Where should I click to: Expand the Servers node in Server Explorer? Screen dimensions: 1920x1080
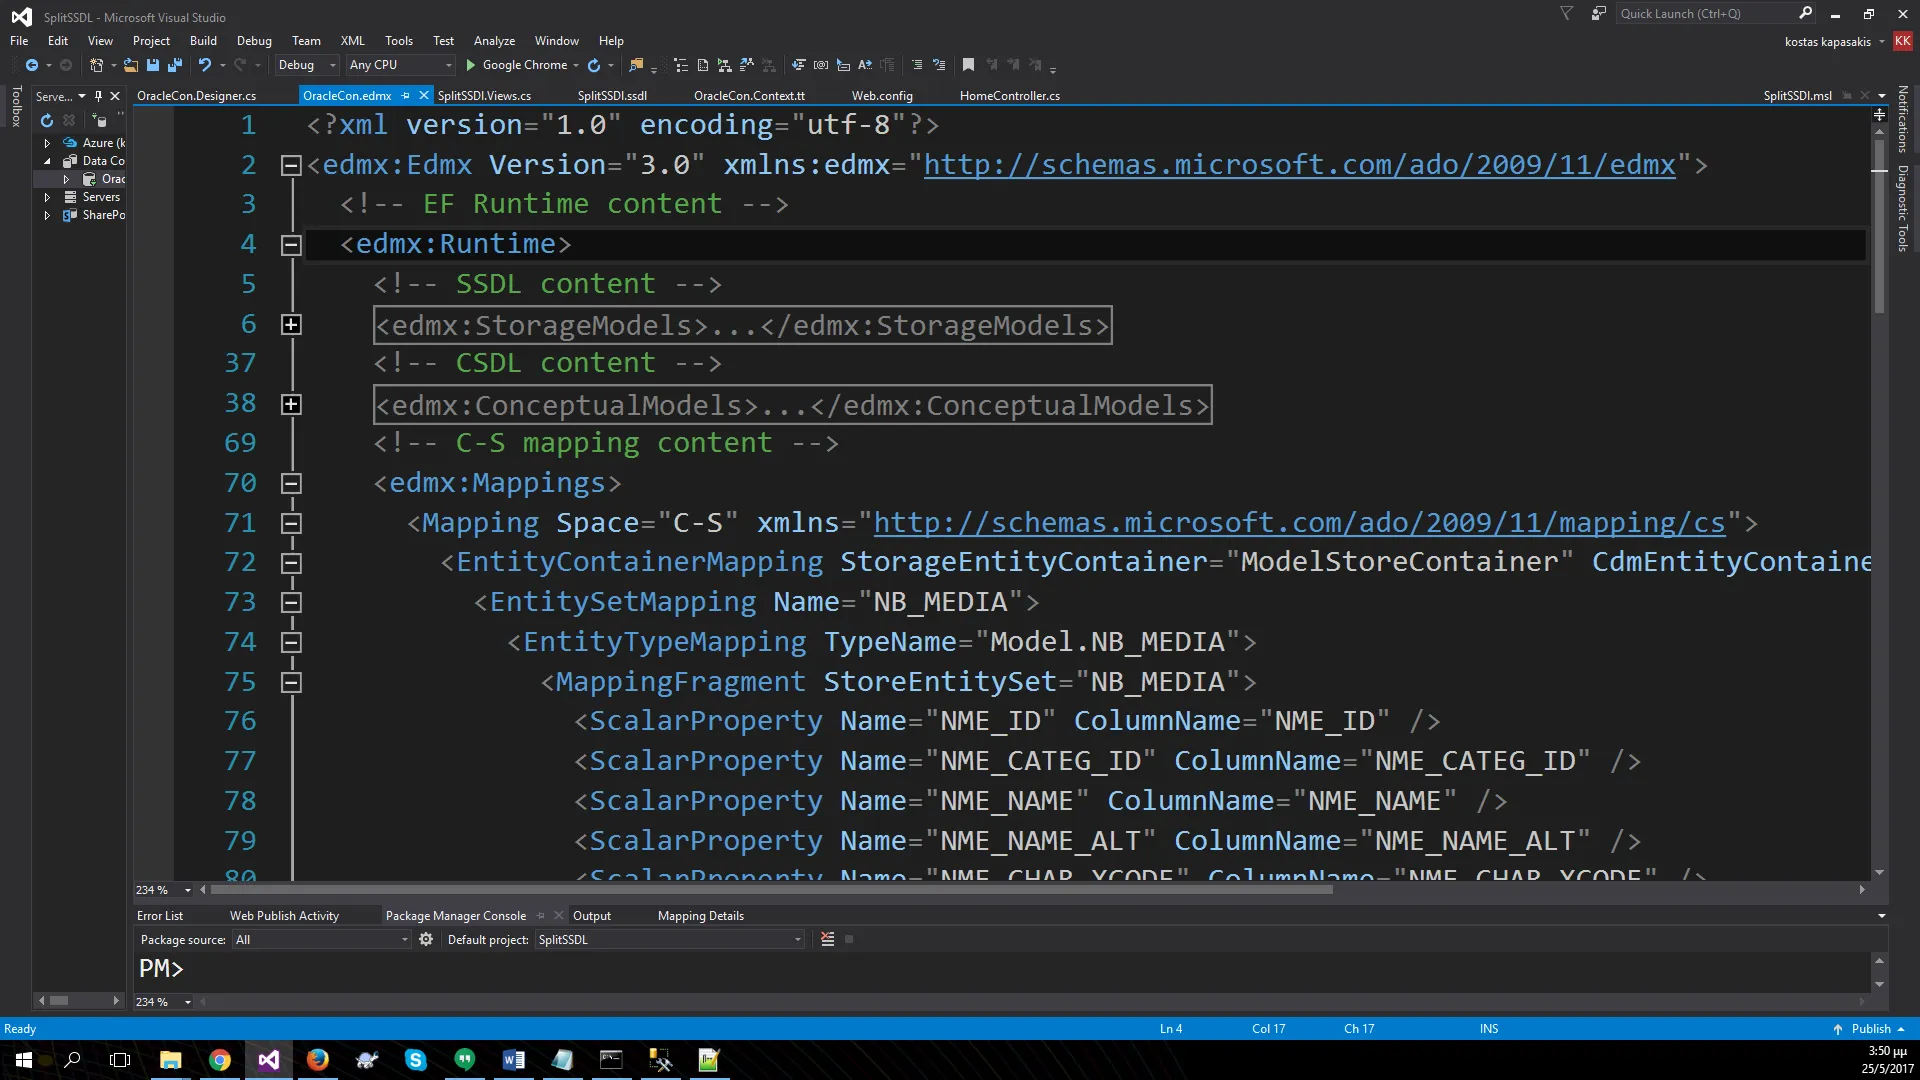[x=47, y=197]
